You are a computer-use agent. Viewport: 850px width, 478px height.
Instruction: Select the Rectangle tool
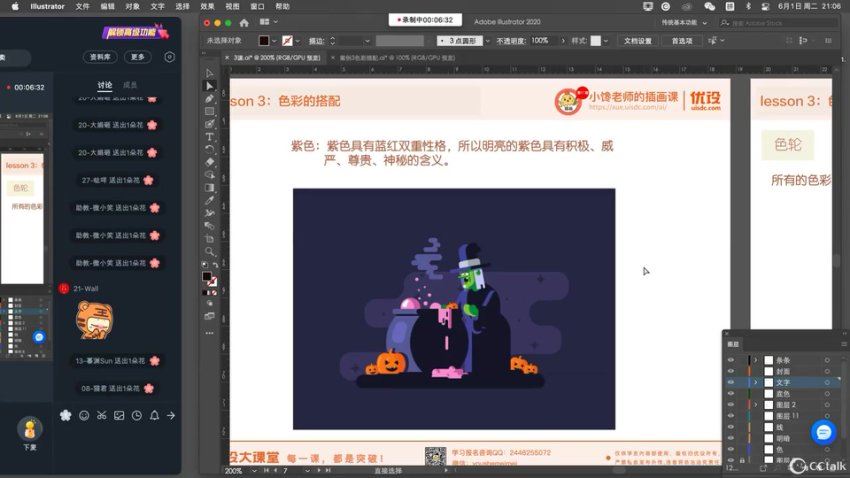coord(209,111)
